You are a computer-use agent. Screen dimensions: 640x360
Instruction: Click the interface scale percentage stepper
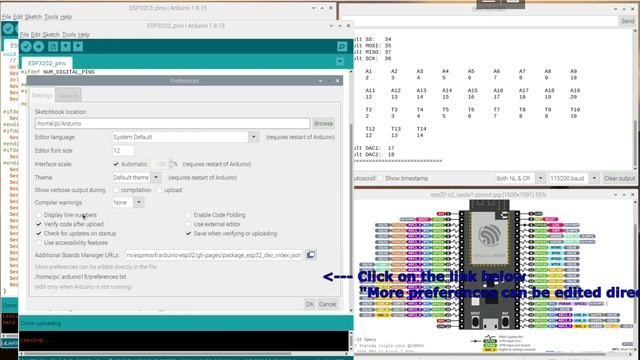171,164
